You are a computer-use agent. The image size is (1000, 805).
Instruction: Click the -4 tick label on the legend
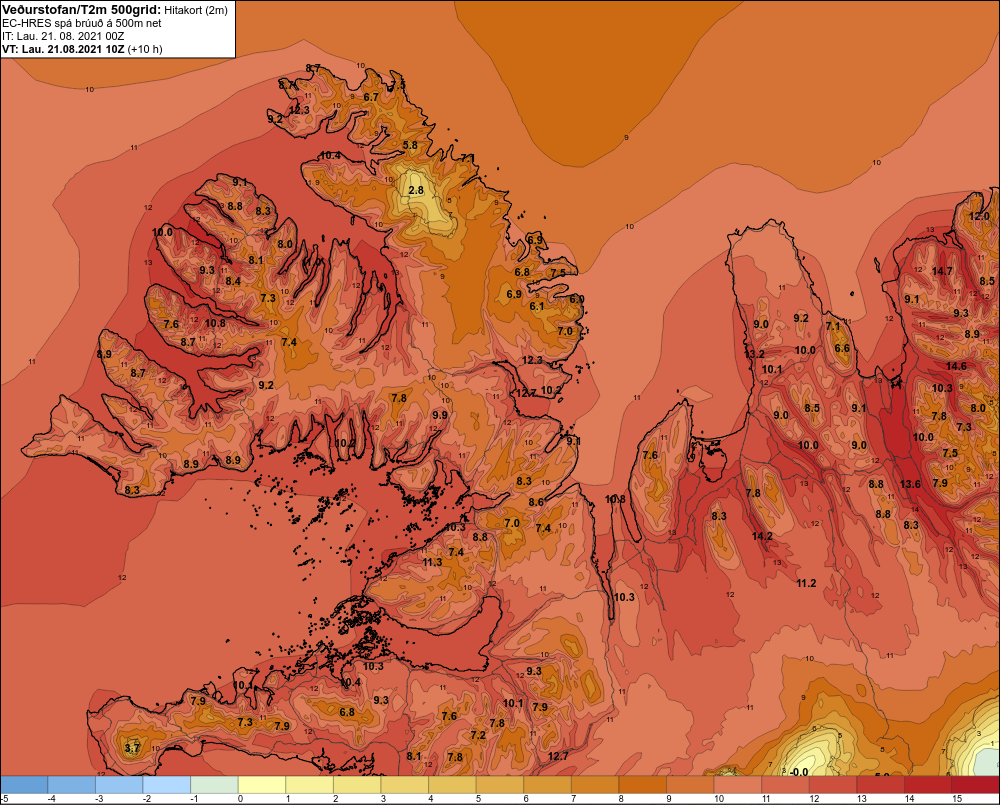pyautogui.click(x=54, y=799)
